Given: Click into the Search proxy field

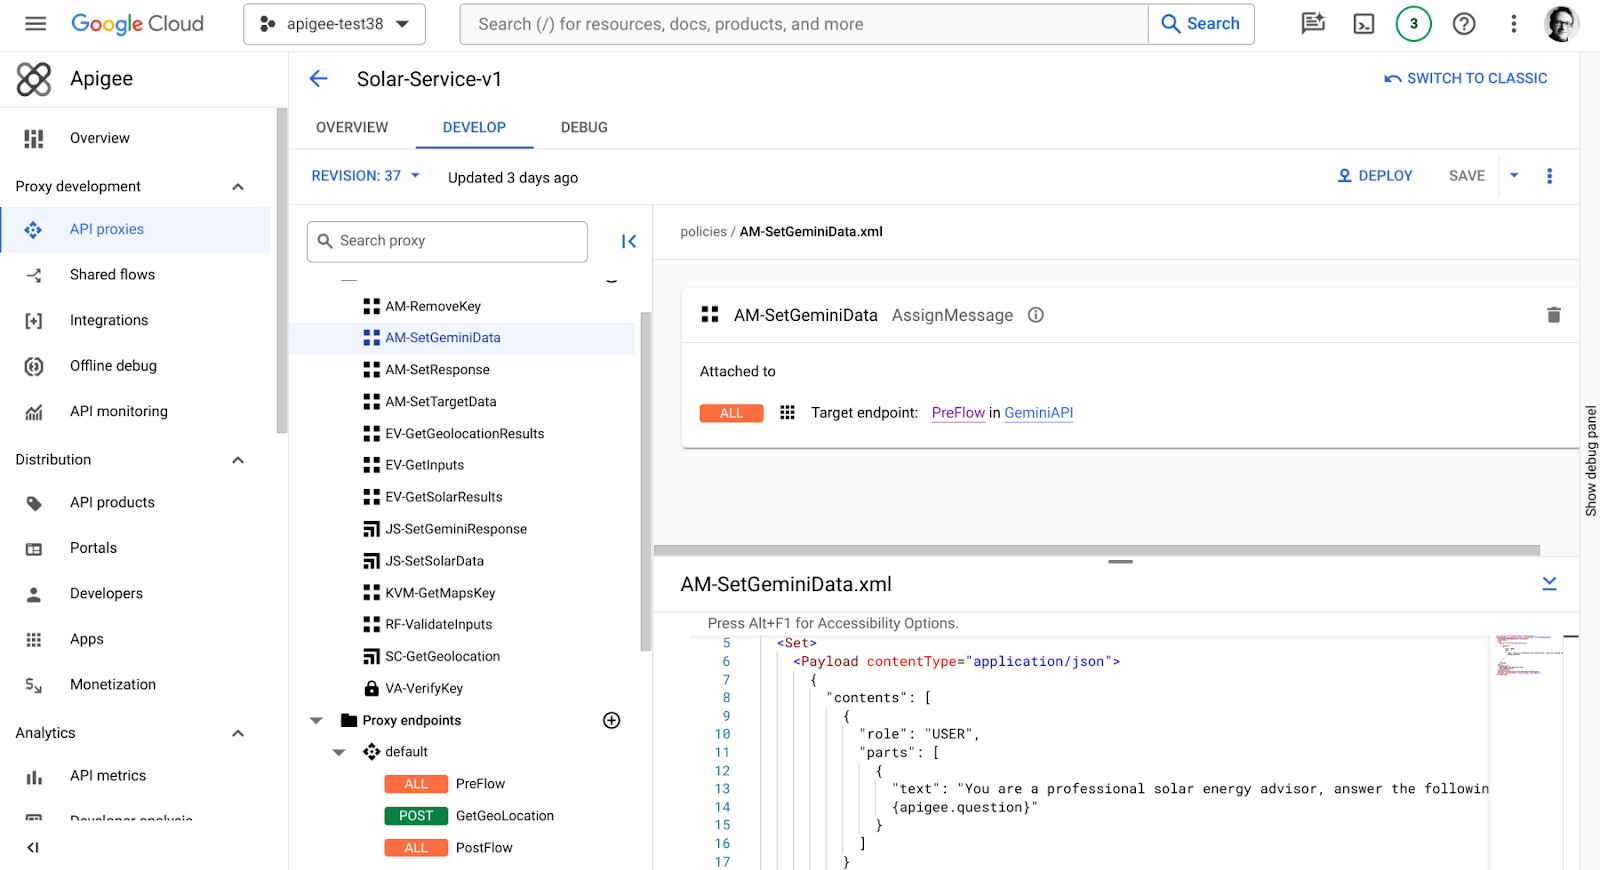Looking at the screenshot, I should point(447,241).
